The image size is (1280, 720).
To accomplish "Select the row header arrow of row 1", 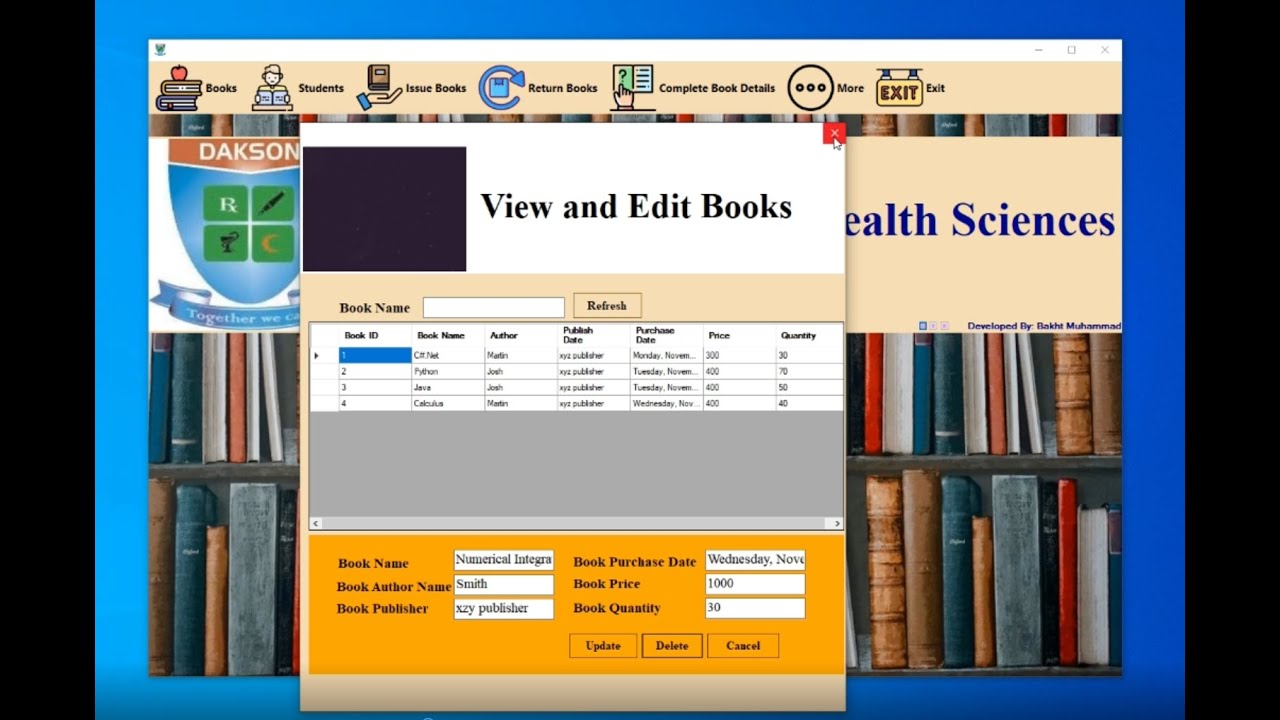I will click(x=324, y=355).
